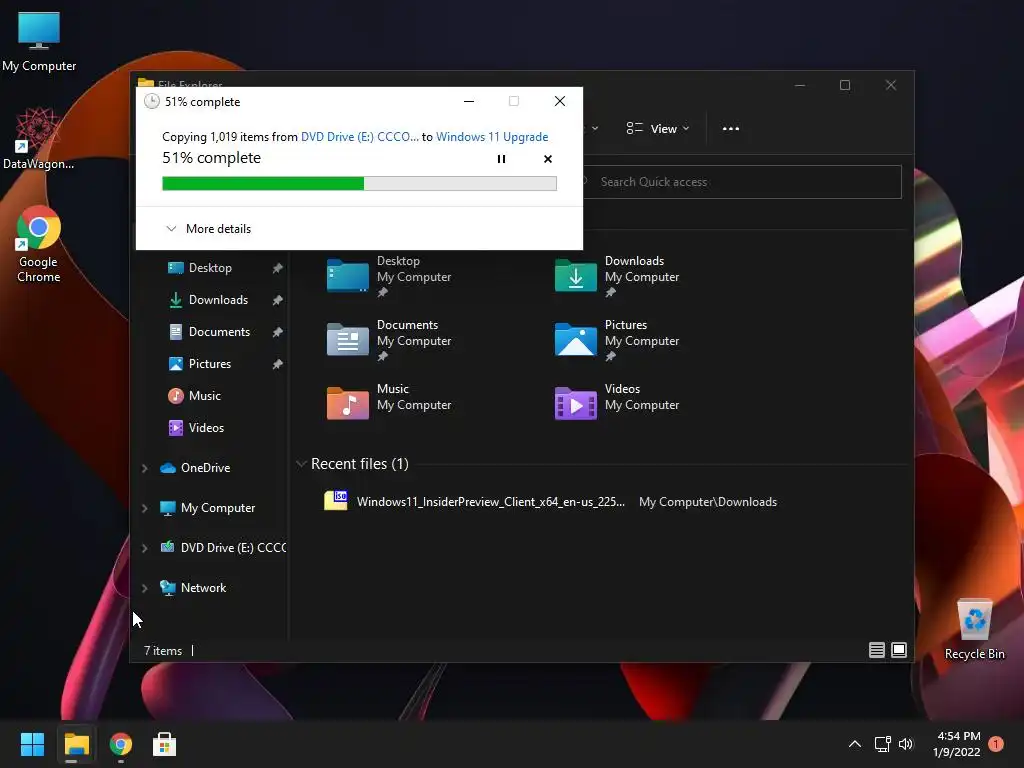Collapse the Recent files section
The height and width of the screenshot is (768, 1024).
pyautogui.click(x=301, y=464)
